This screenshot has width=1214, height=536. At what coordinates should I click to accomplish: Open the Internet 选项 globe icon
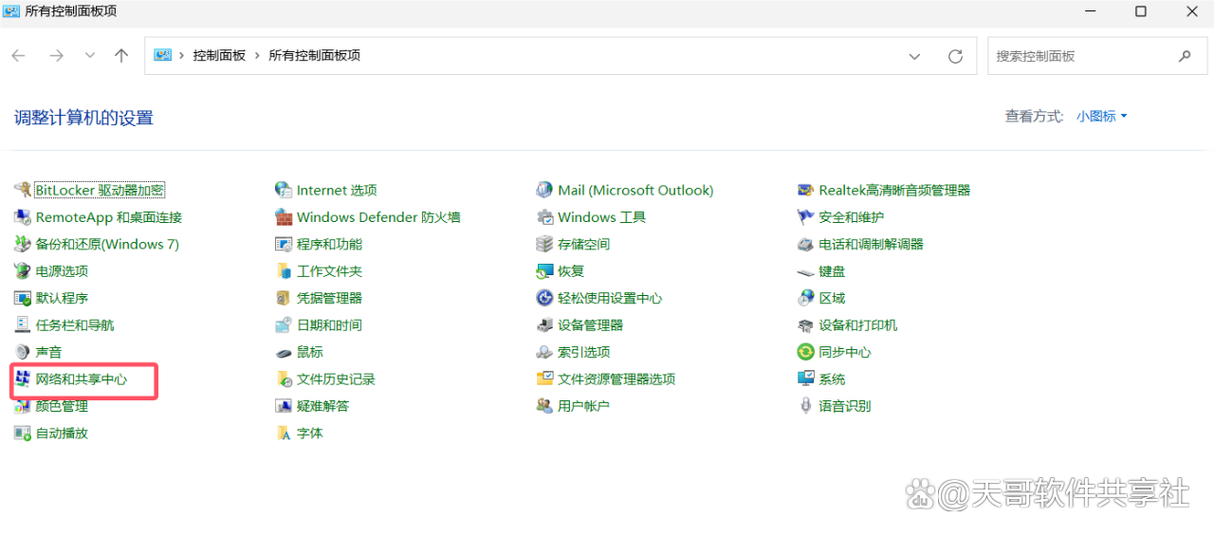[x=283, y=190]
